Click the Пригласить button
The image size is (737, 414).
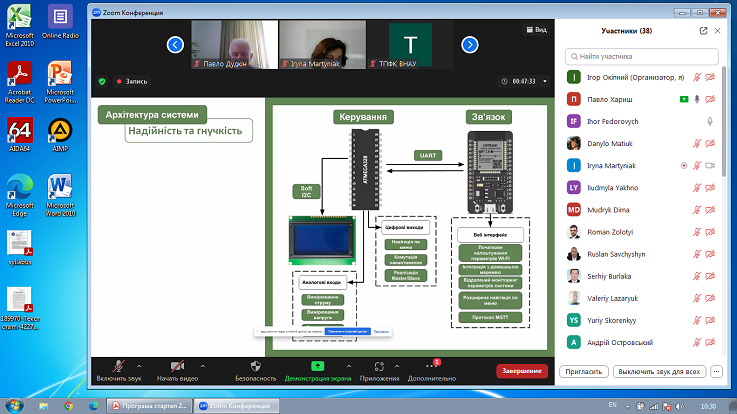(586, 371)
